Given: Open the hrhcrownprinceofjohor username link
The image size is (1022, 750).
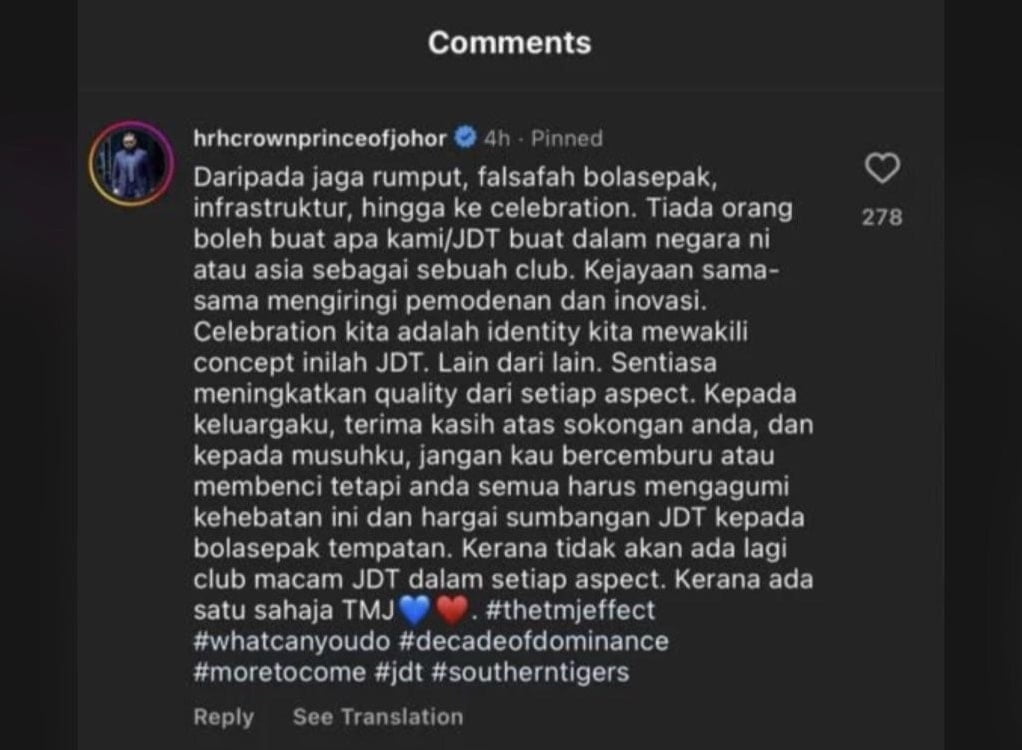Looking at the screenshot, I should coord(320,138).
